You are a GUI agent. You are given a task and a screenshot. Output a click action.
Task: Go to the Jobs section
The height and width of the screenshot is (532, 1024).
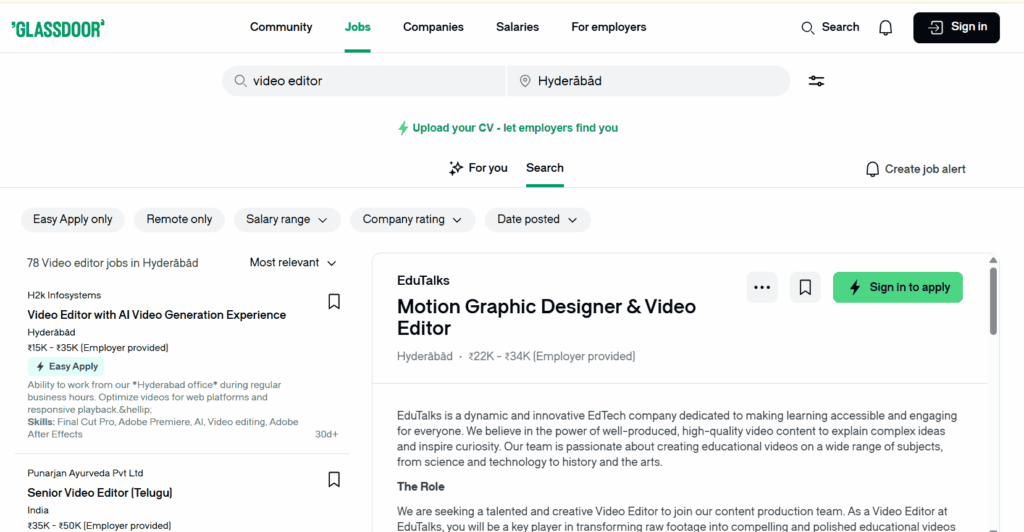(357, 27)
